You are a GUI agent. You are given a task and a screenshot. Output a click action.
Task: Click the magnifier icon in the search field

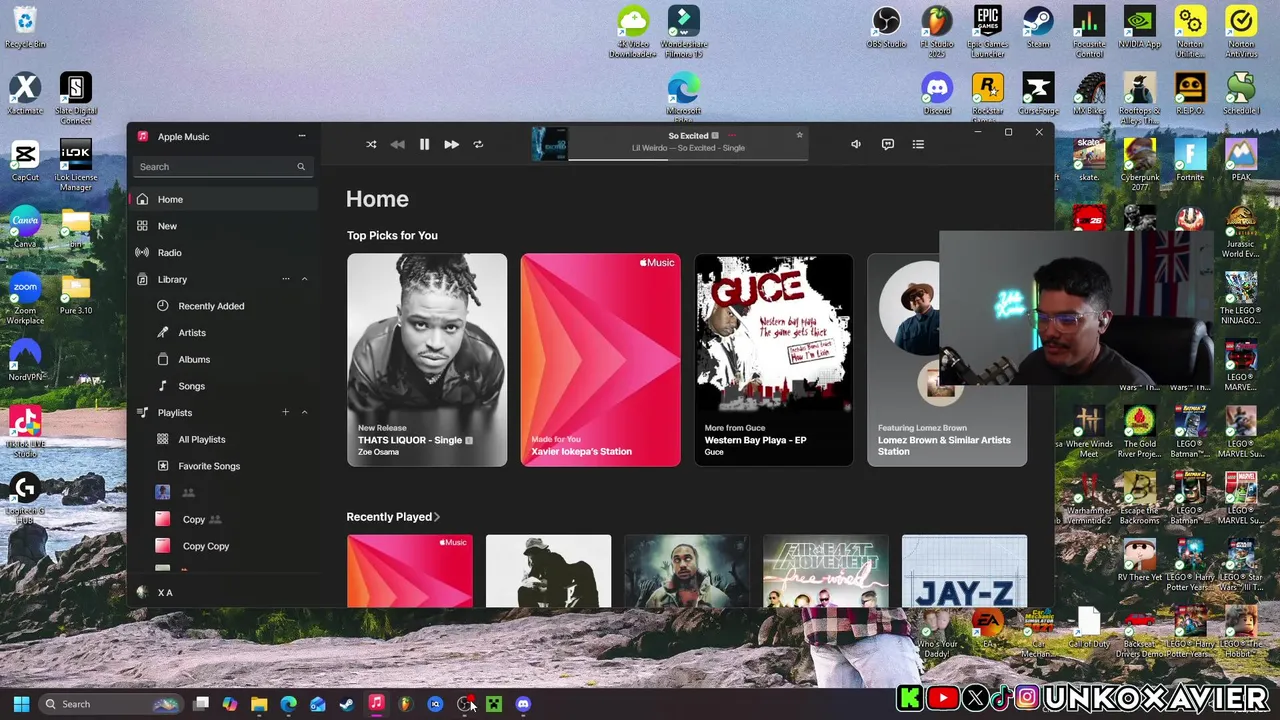pos(301,167)
